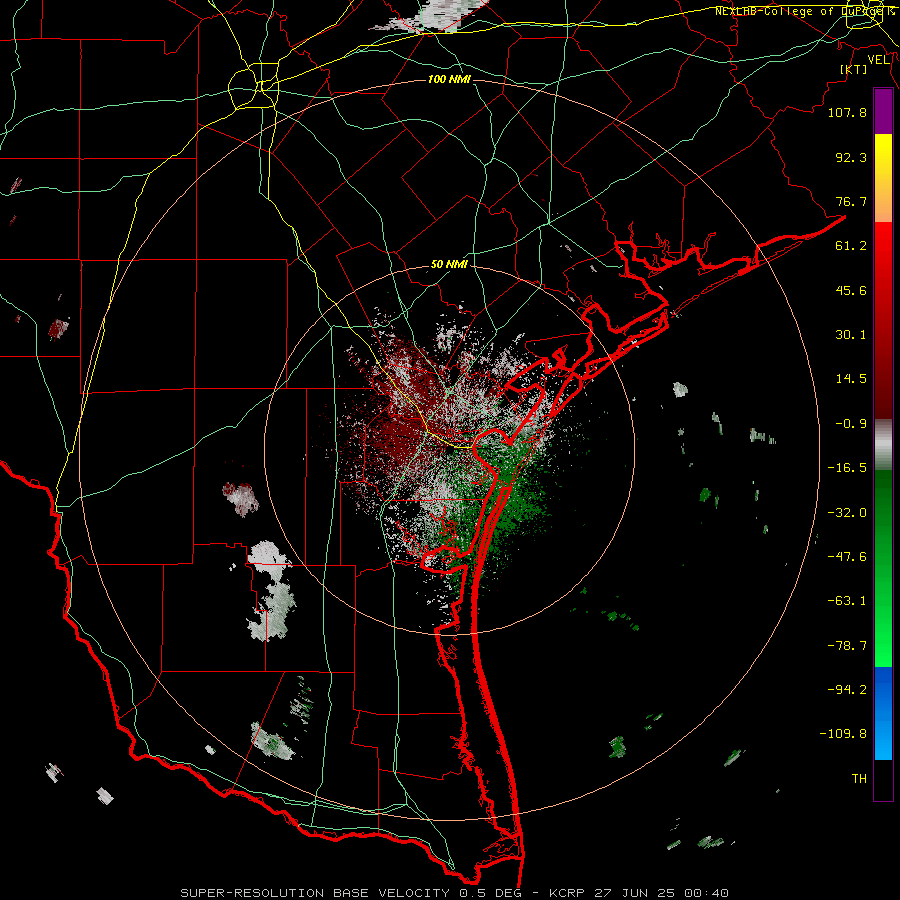Click the blue segment of color scale
The height and width of the screenshot is (900, 900).
pyautogui.click(x=883, y=713)
